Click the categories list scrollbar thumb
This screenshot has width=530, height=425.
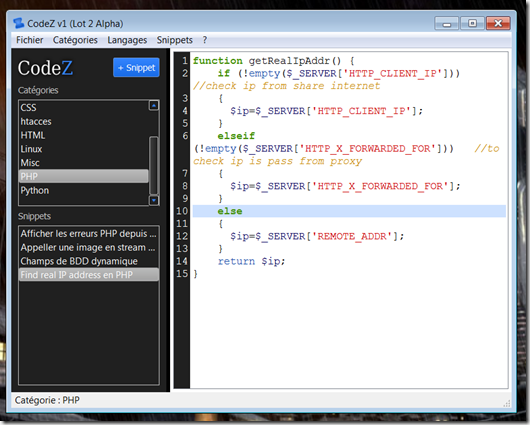click(x=154, y=165)
